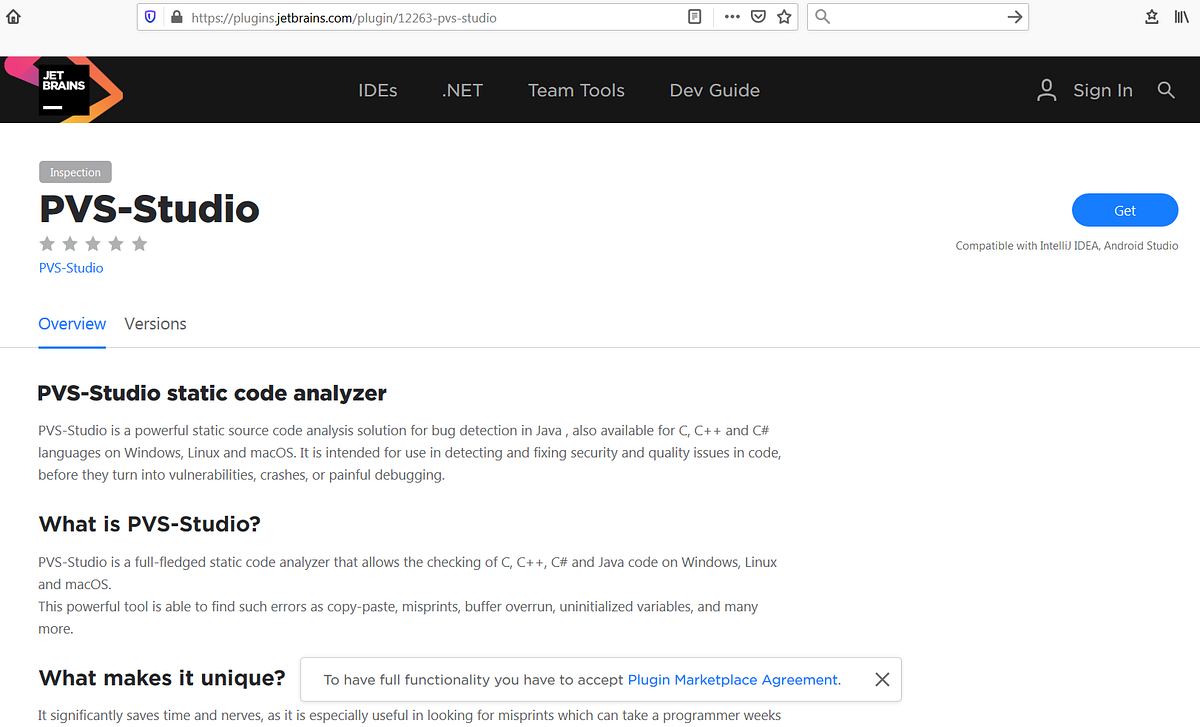
Task: Open the Dev Guide menu item
Action: [714, 90]
